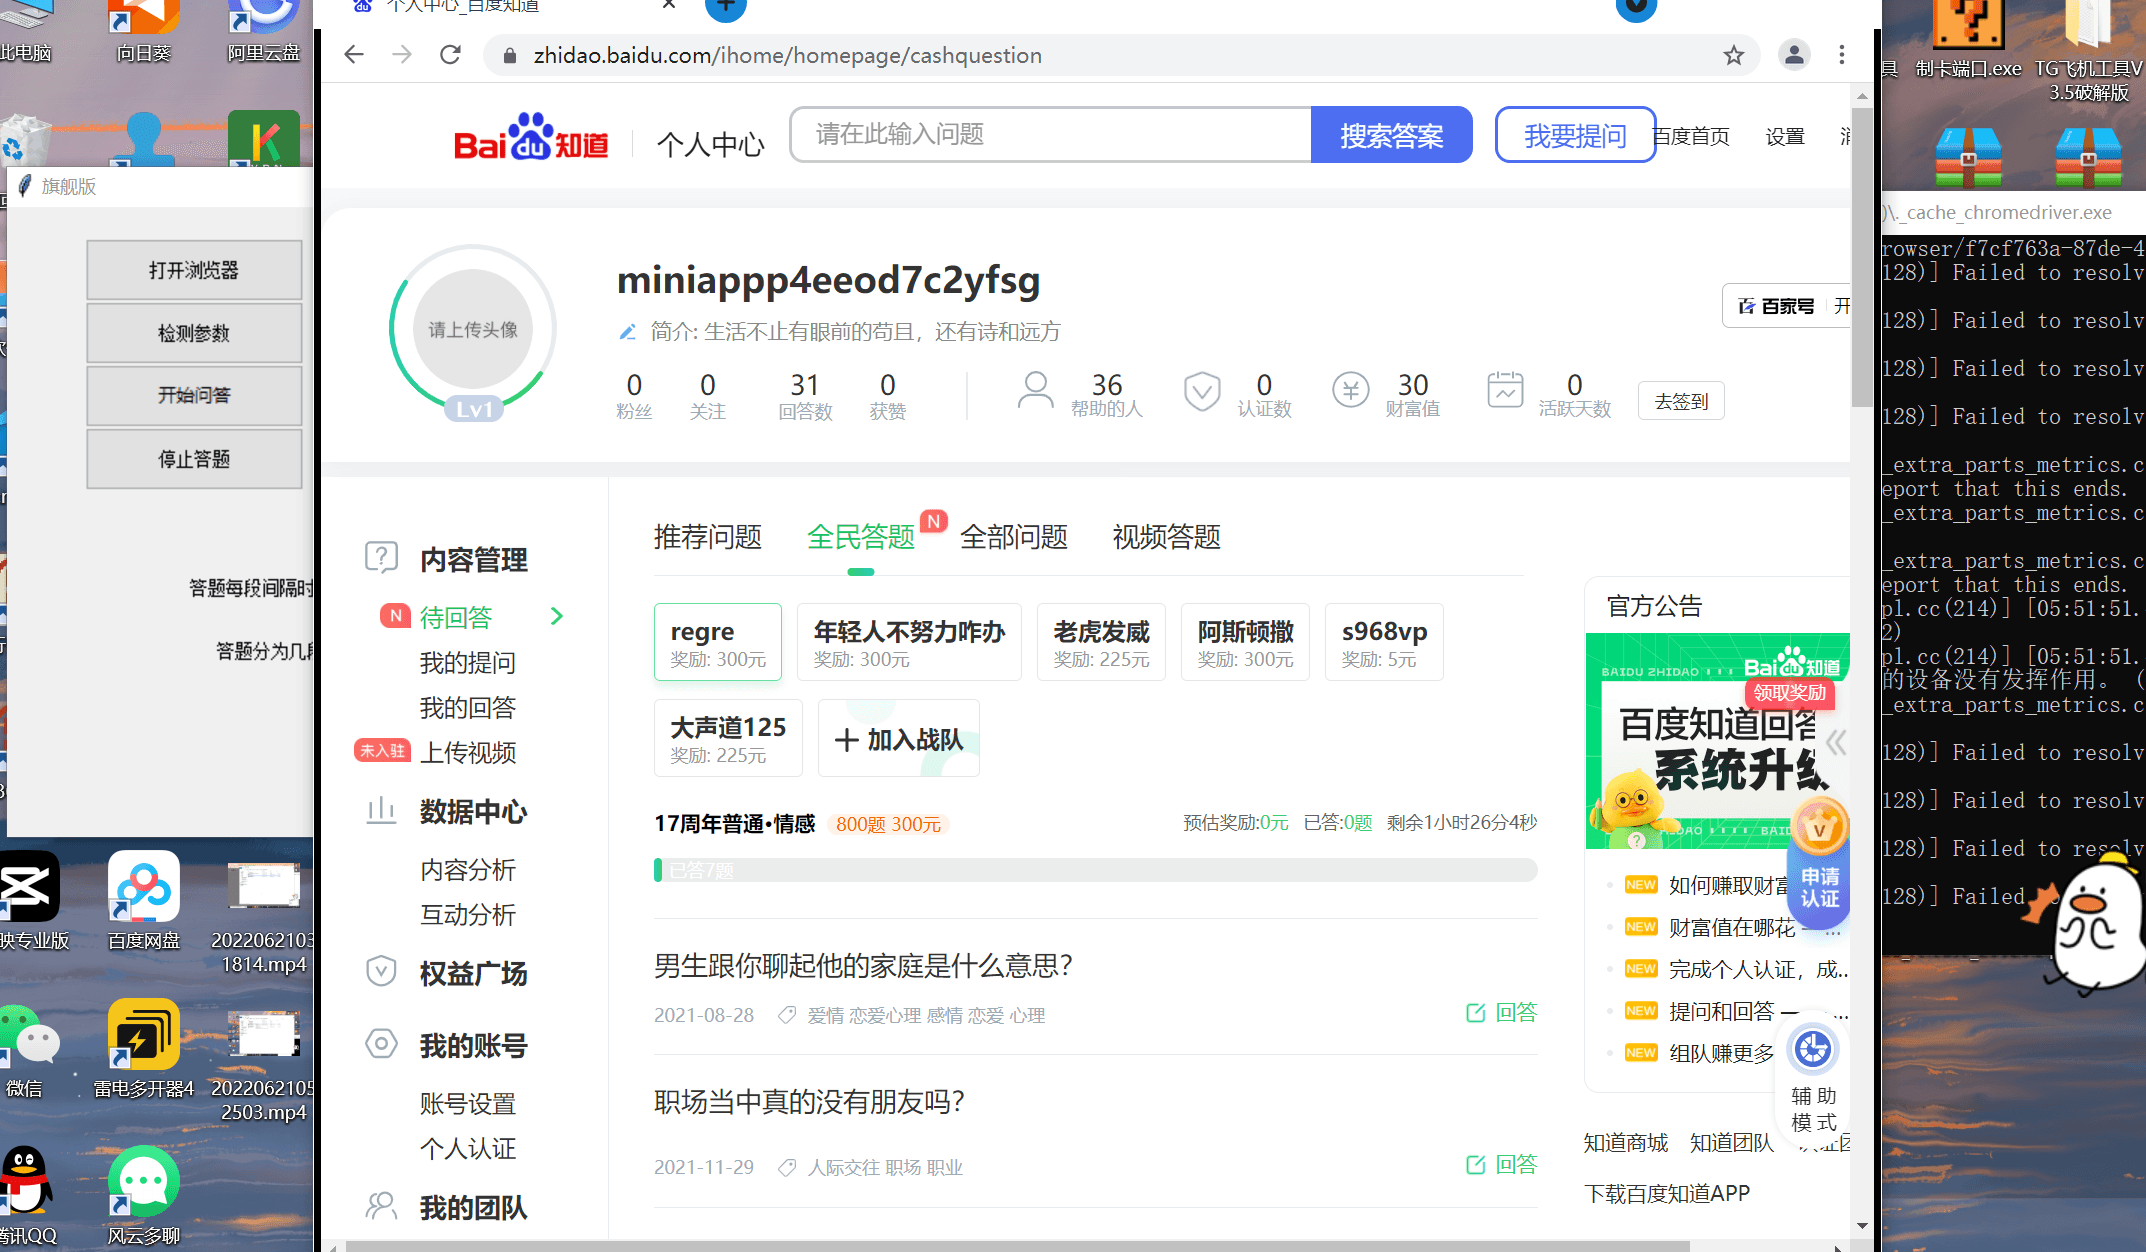Click the 我的团队 people icon
This screenshot has height=1252, width=2146.
(x=382, y=1206)
